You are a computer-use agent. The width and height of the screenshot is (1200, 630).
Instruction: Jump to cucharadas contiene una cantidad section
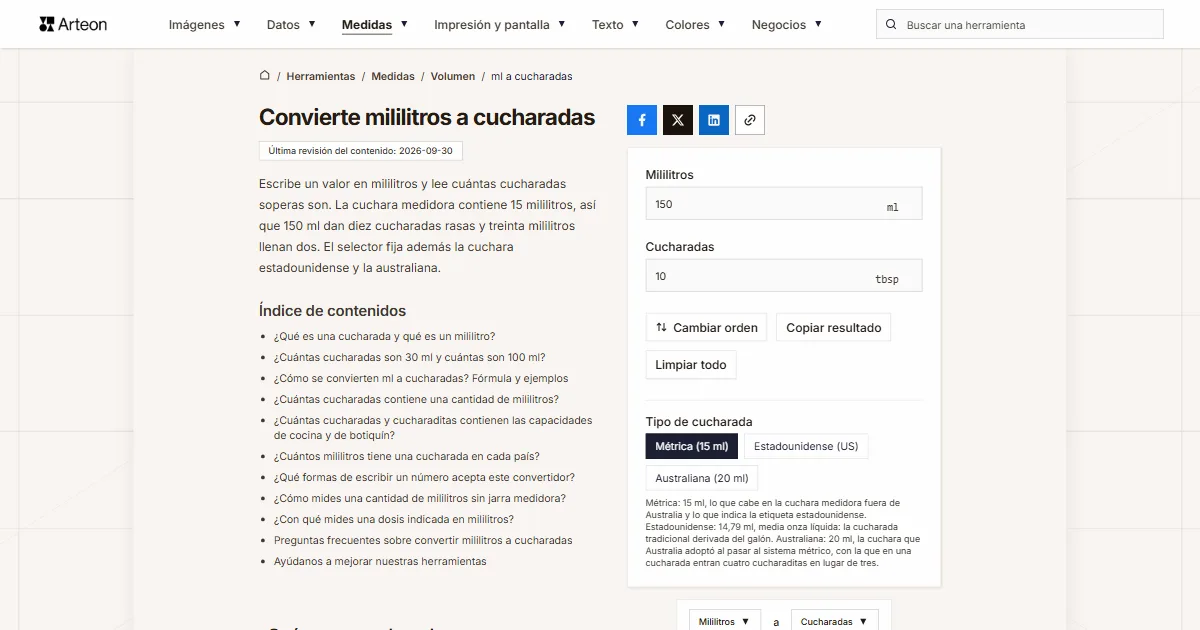(416, 399)
